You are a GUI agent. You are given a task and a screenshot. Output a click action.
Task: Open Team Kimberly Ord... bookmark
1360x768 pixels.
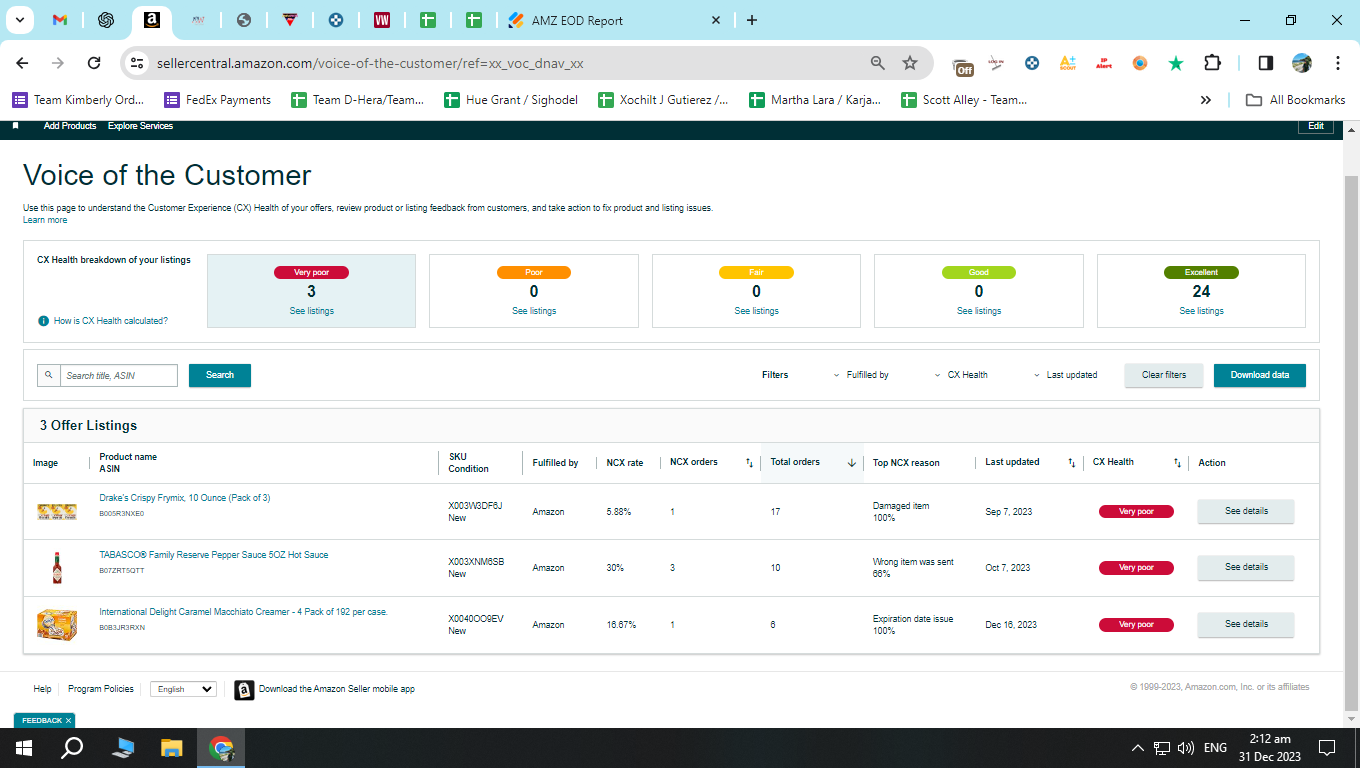click(x=79, y=100)
